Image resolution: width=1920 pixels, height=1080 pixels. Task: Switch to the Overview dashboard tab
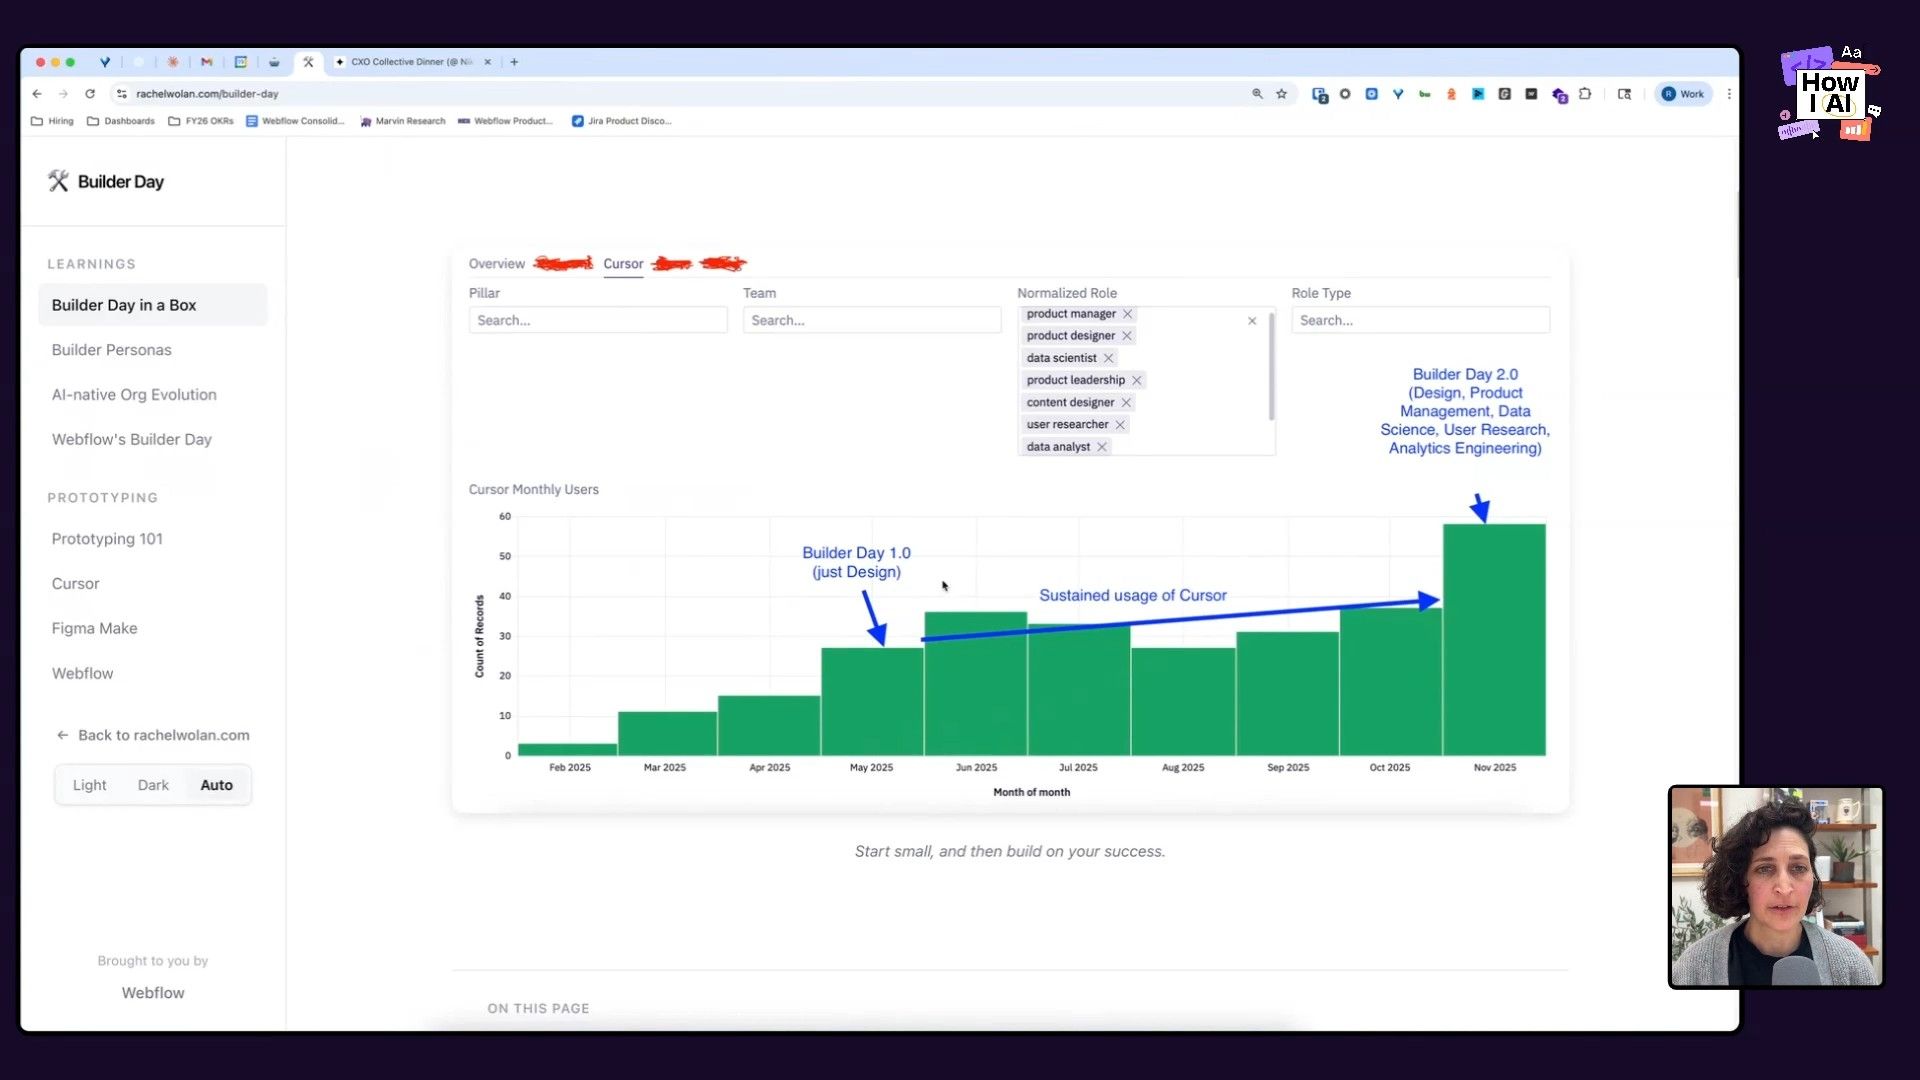pos(497,264)
